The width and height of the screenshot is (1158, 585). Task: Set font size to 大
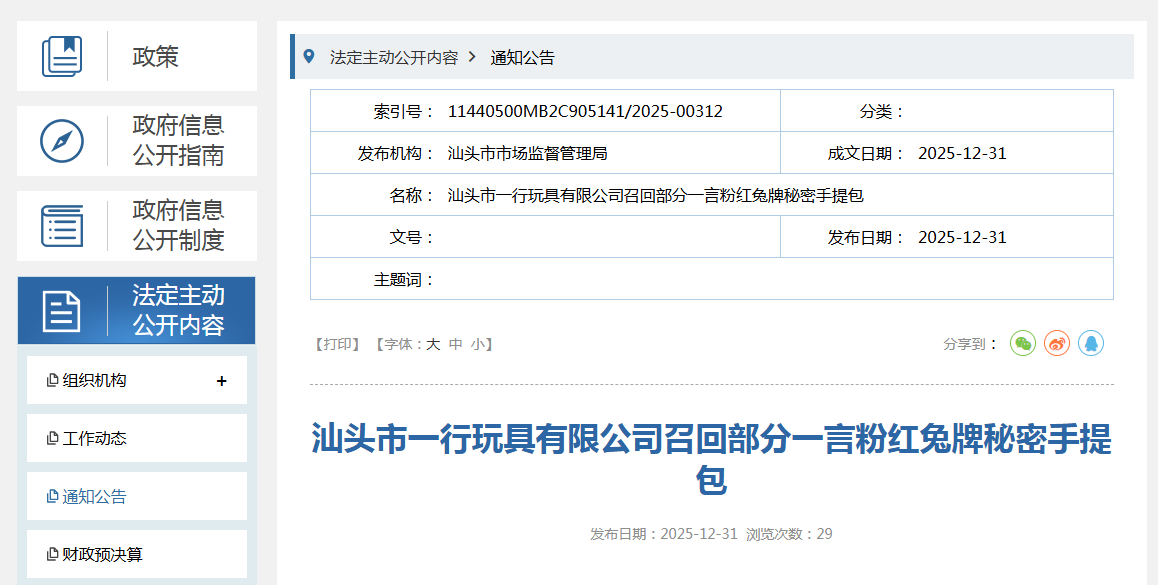coord(433,344)
